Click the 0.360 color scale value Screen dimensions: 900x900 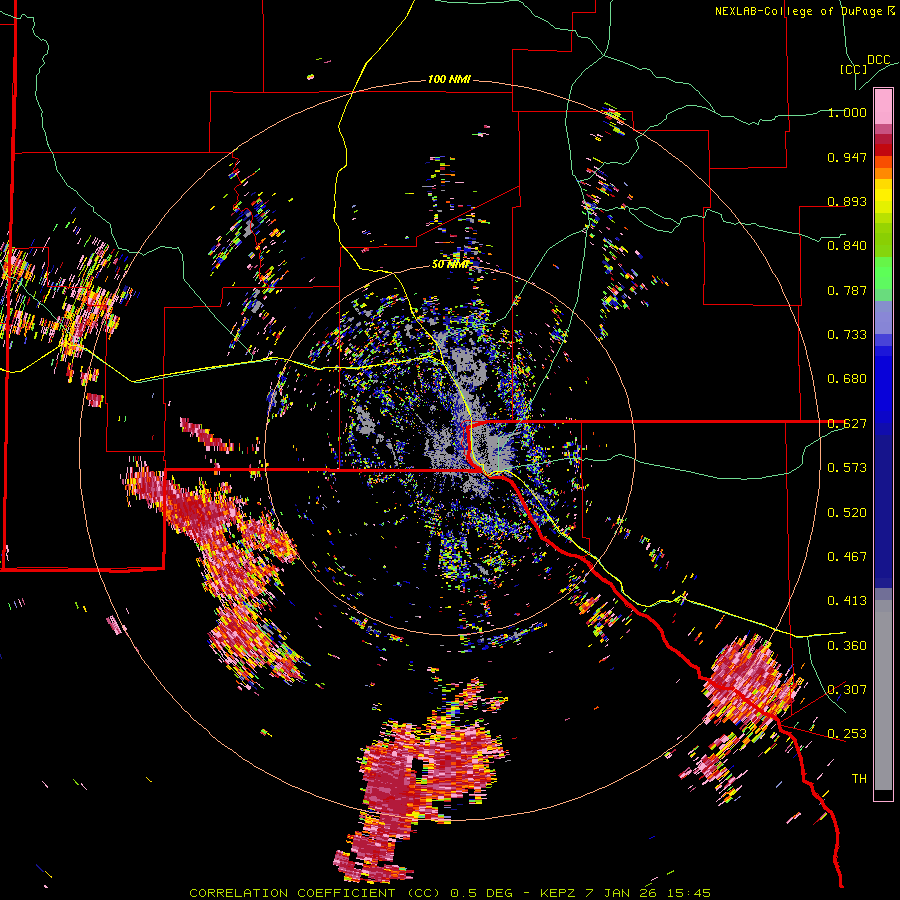pos(847,646)
